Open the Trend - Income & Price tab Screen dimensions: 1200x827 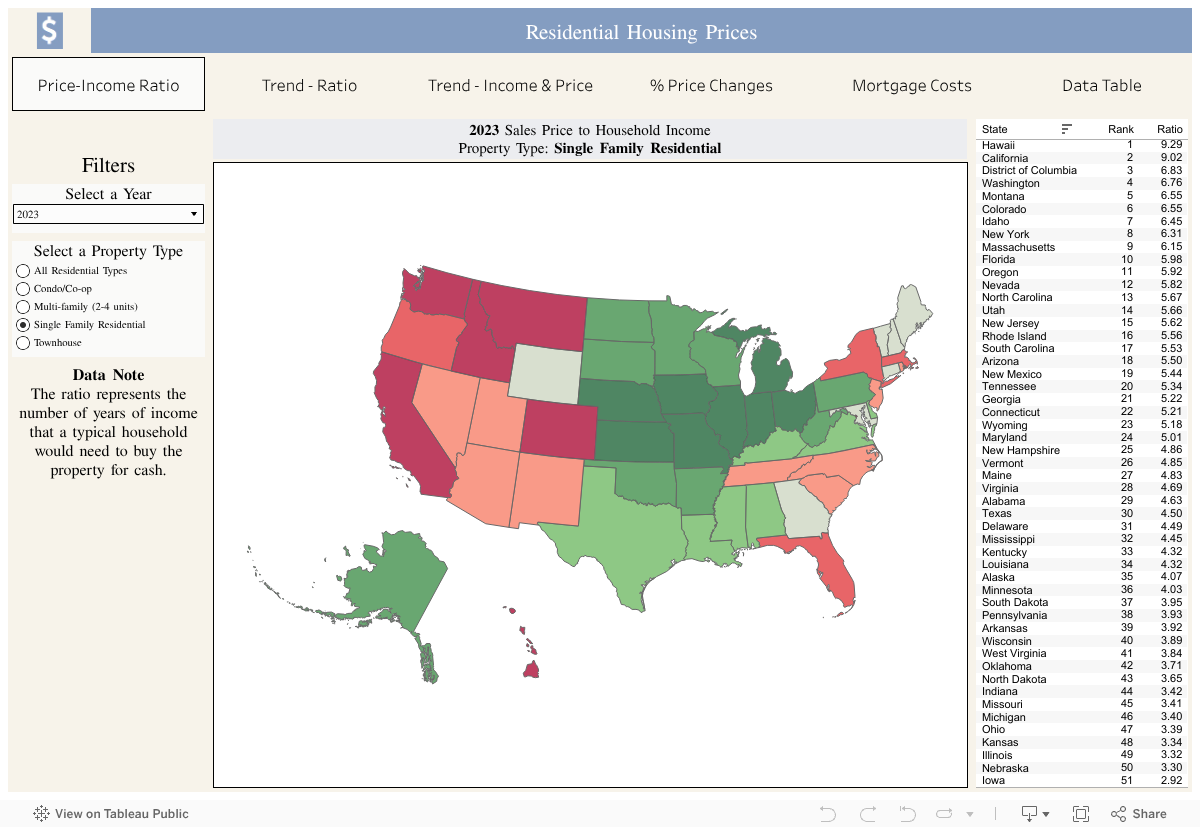point(510,85)
